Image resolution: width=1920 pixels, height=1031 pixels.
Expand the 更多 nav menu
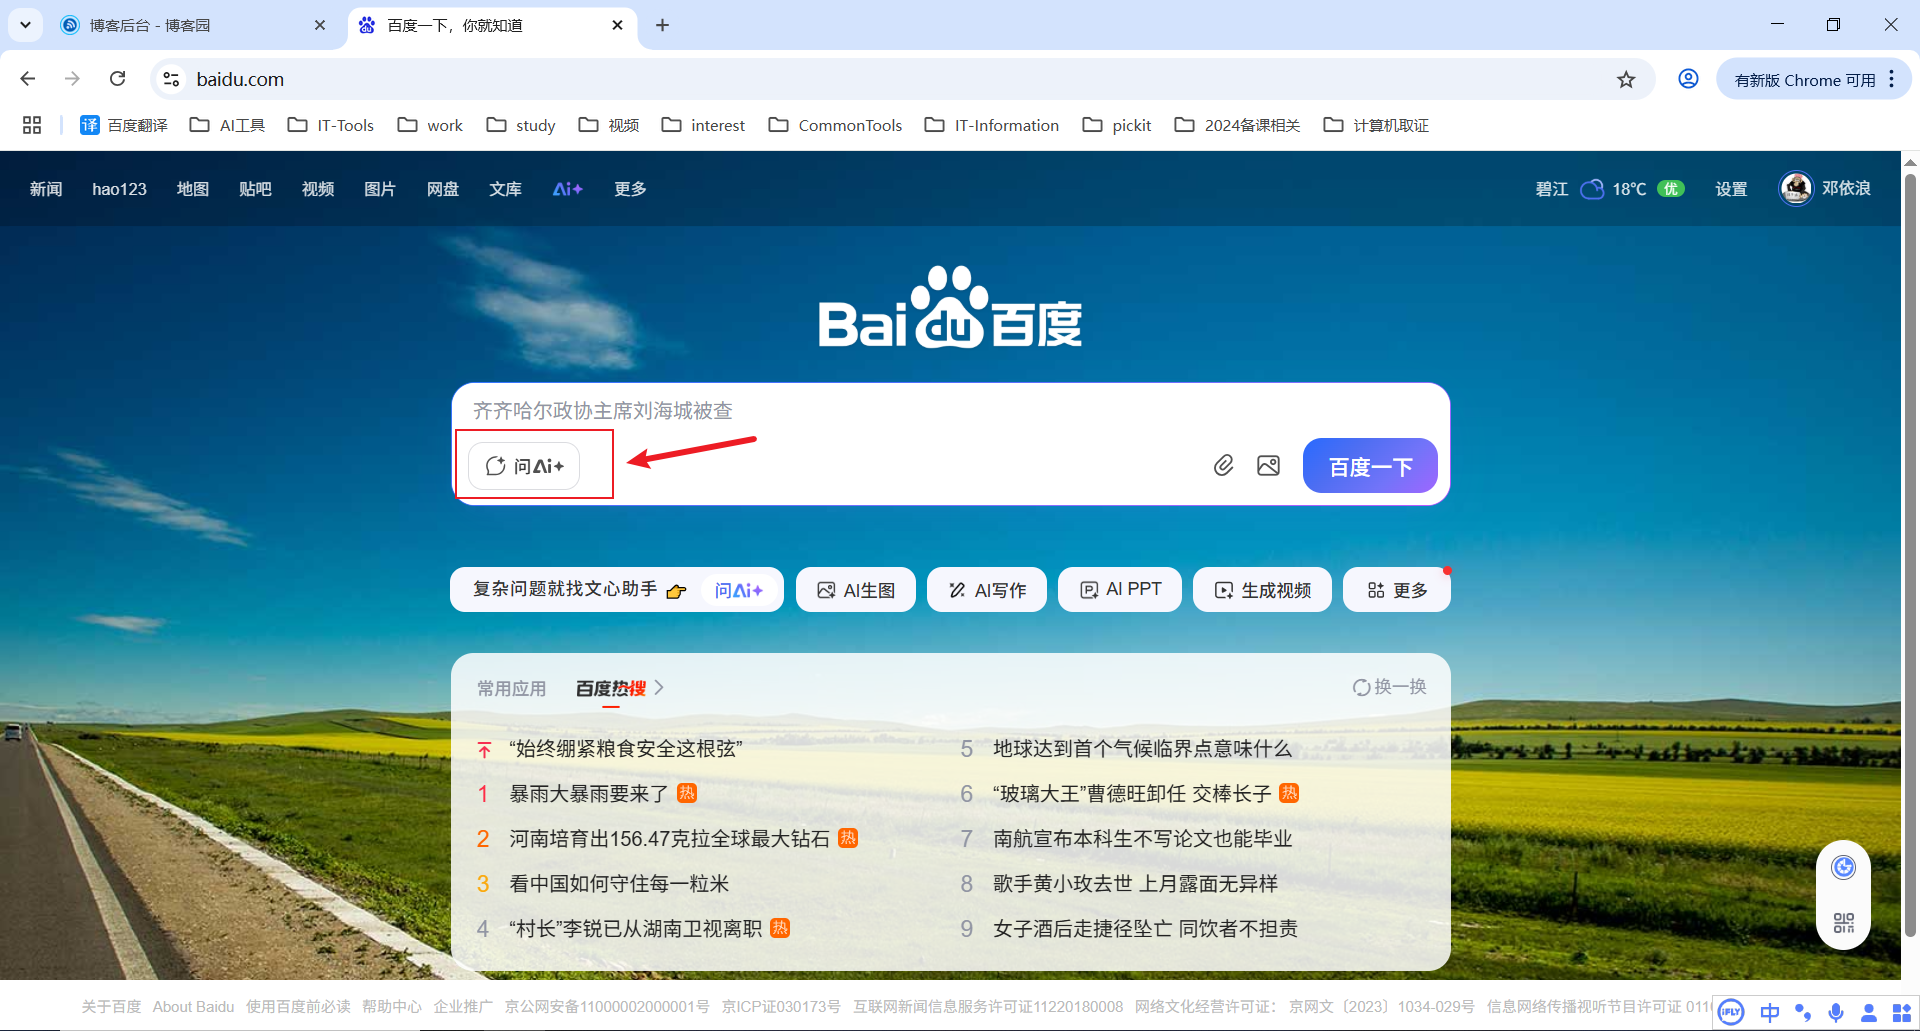(x=630, y=189)
